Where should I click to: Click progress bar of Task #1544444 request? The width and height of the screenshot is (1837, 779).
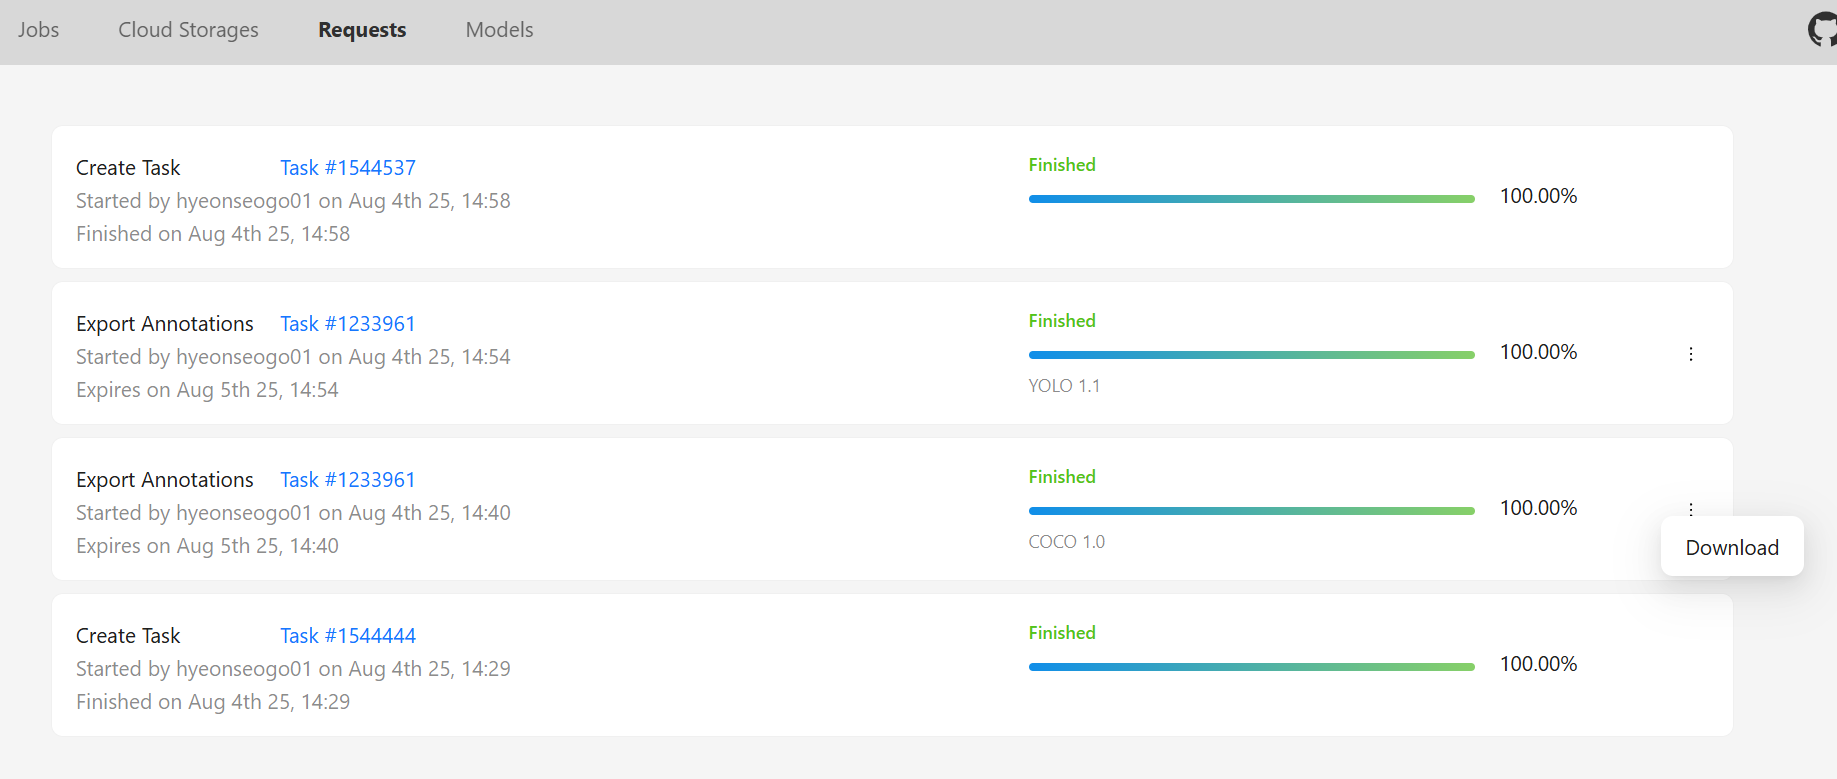pos(1252,667)
